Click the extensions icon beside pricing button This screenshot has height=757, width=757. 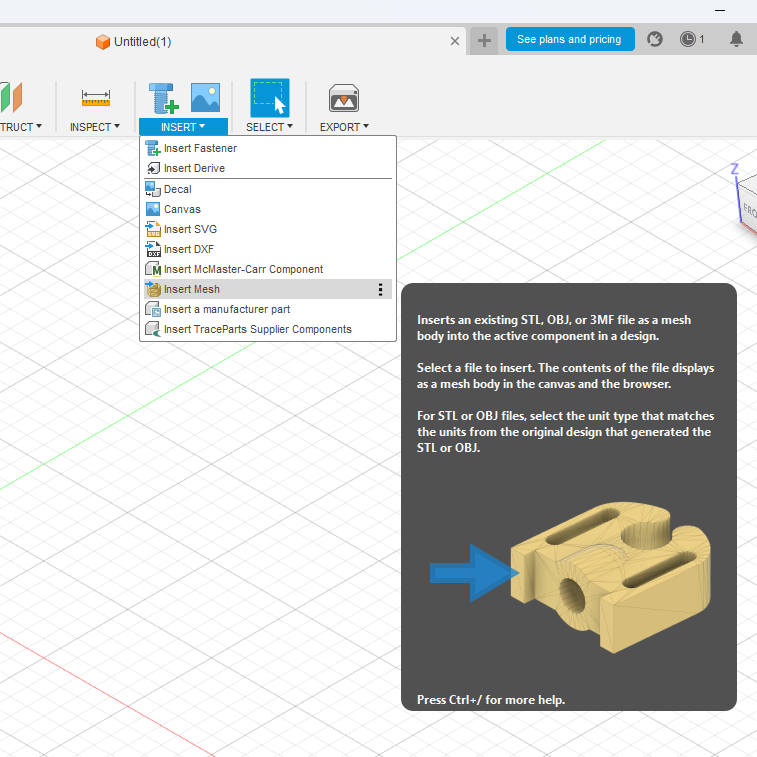pyautogui.click(x=655, y=40)
